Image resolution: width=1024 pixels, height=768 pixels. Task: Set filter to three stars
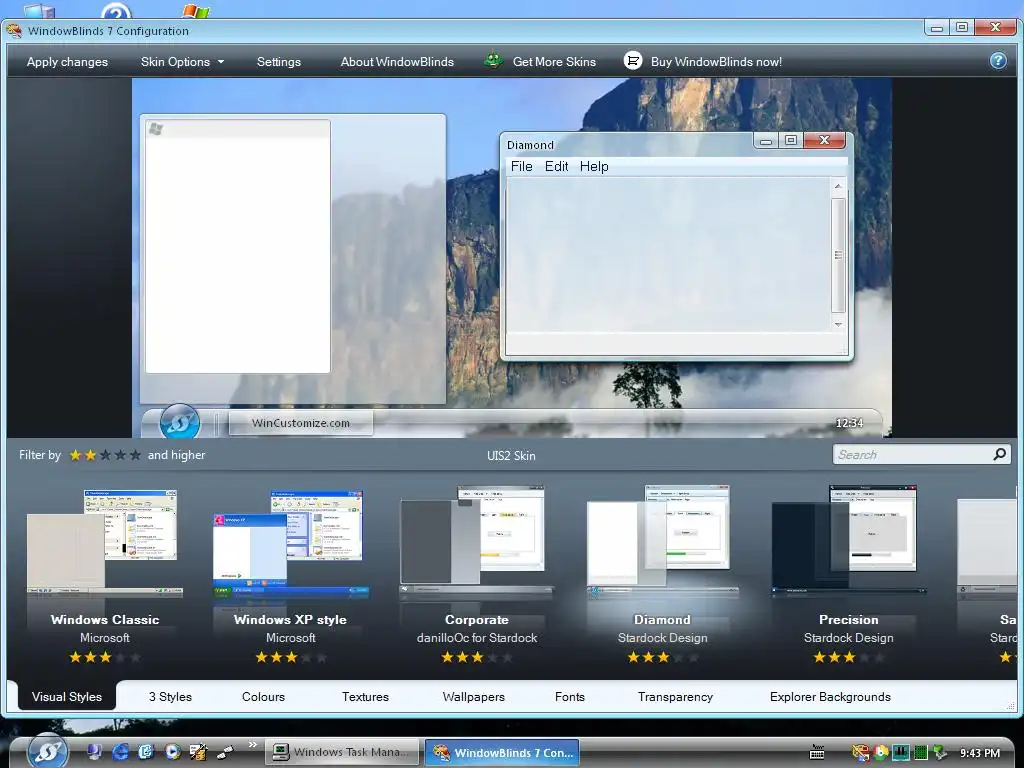105,455
